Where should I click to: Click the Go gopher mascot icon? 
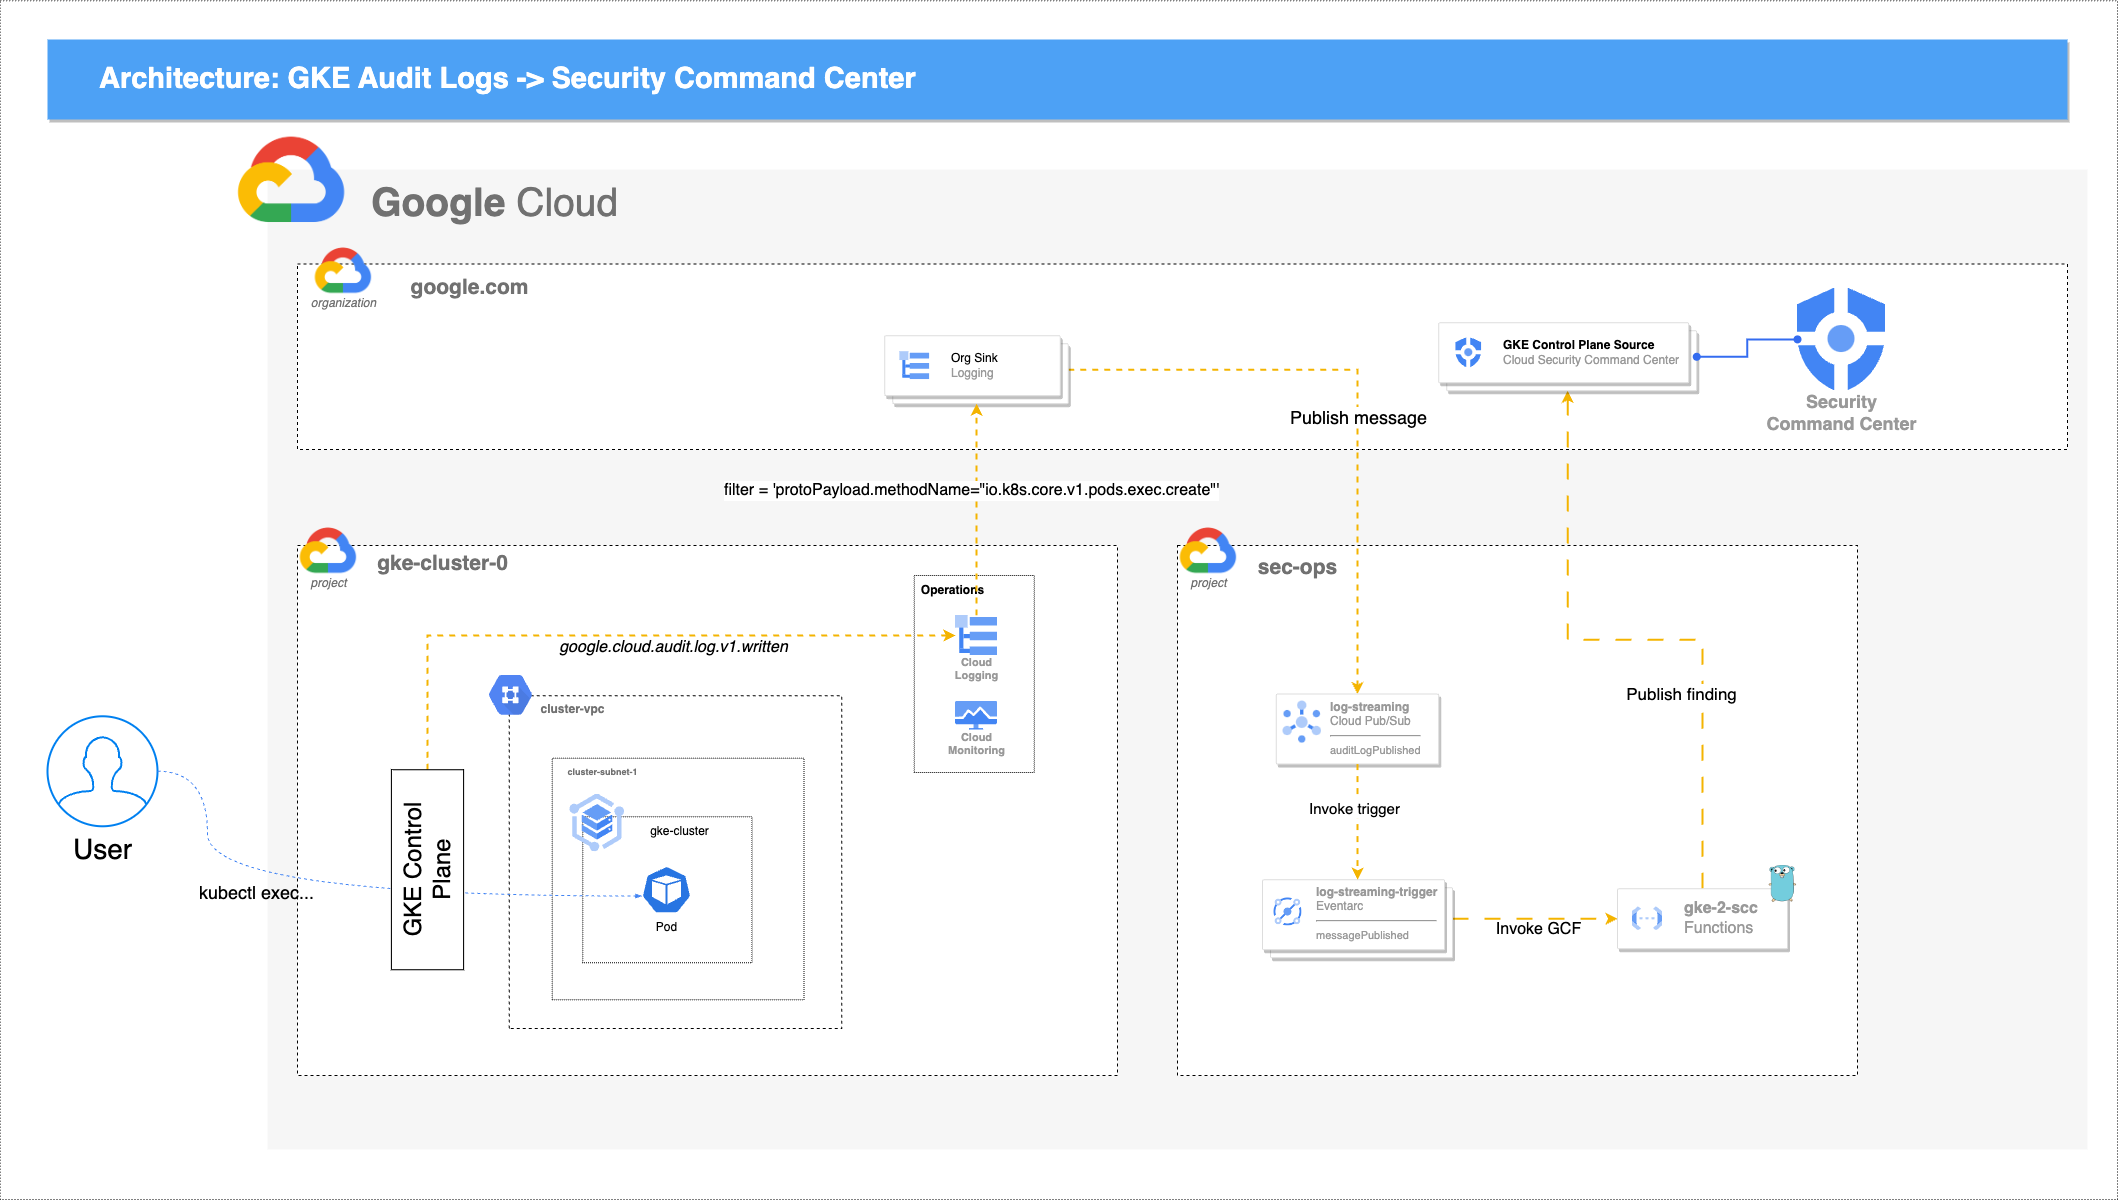(1781, 883)
